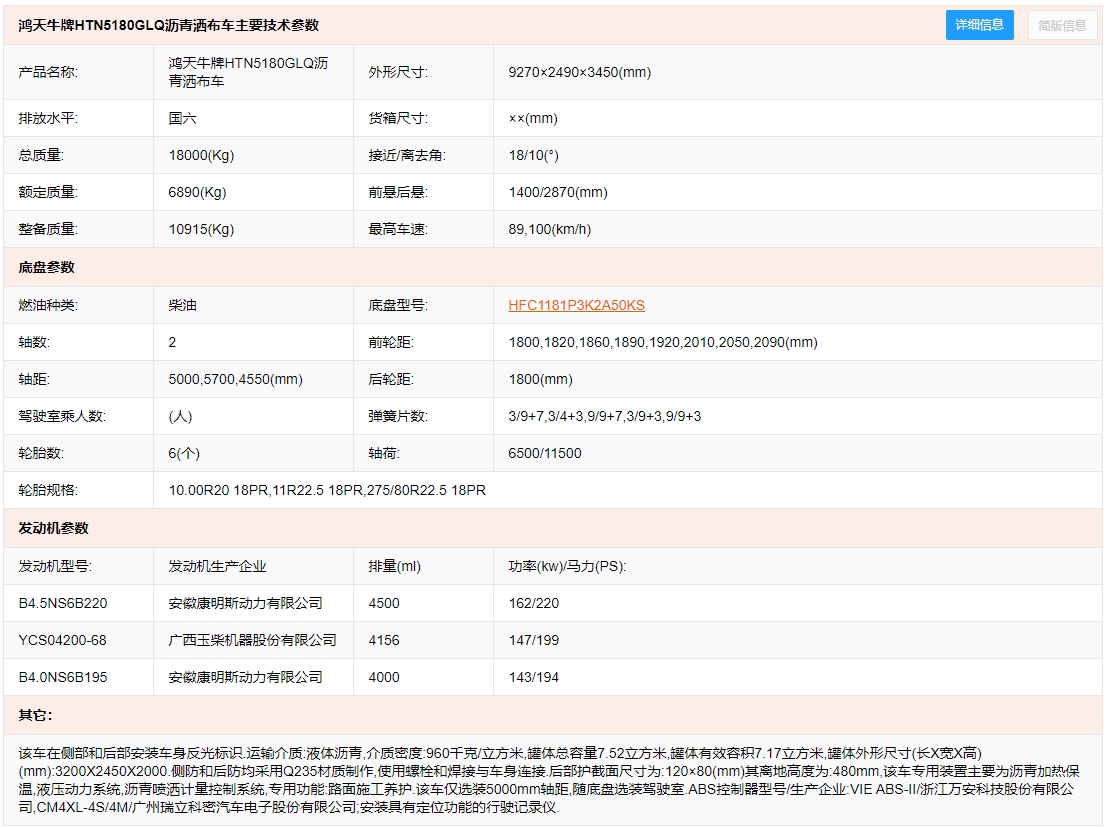Switch to the 简版信息 view
The width and height of the screenshot is (1107, 828).
click(1062, 25)
